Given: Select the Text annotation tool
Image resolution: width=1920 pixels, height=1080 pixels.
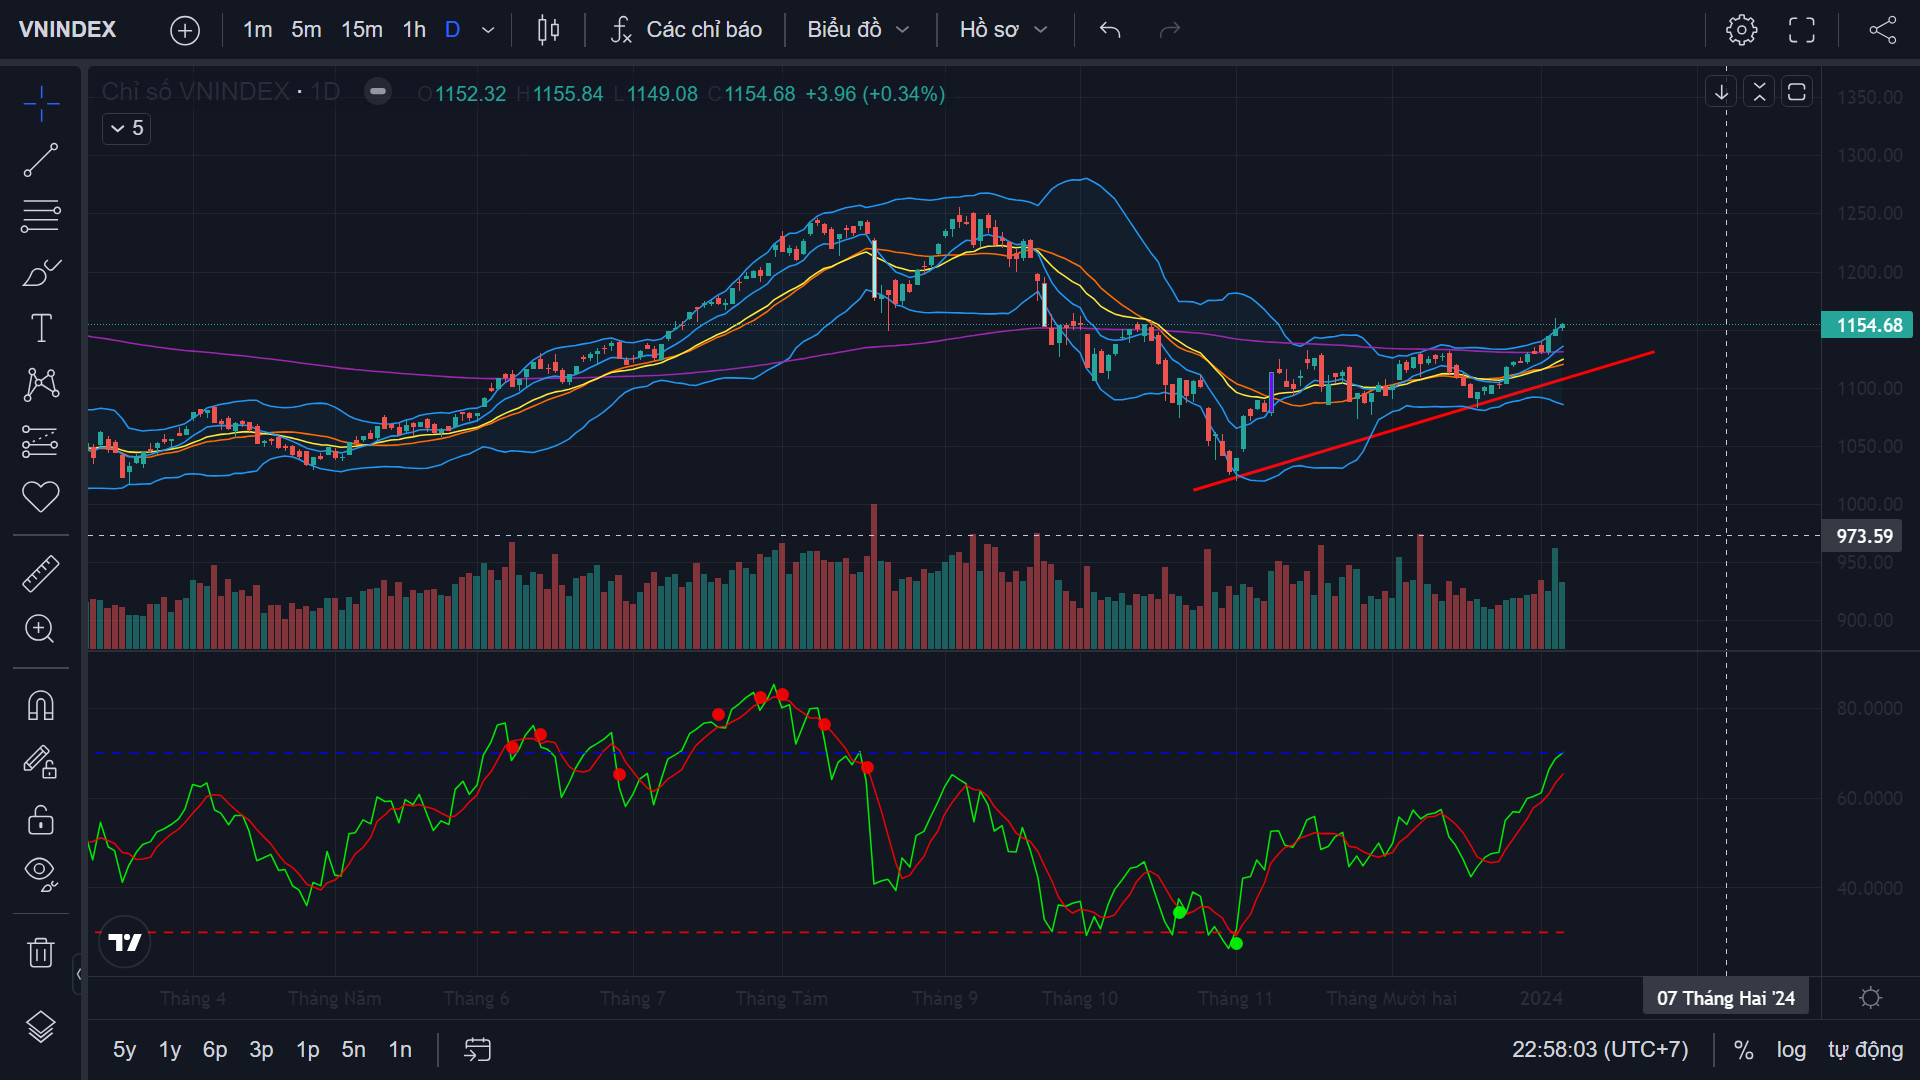Looking at the screenshot, I should [41, 328].
